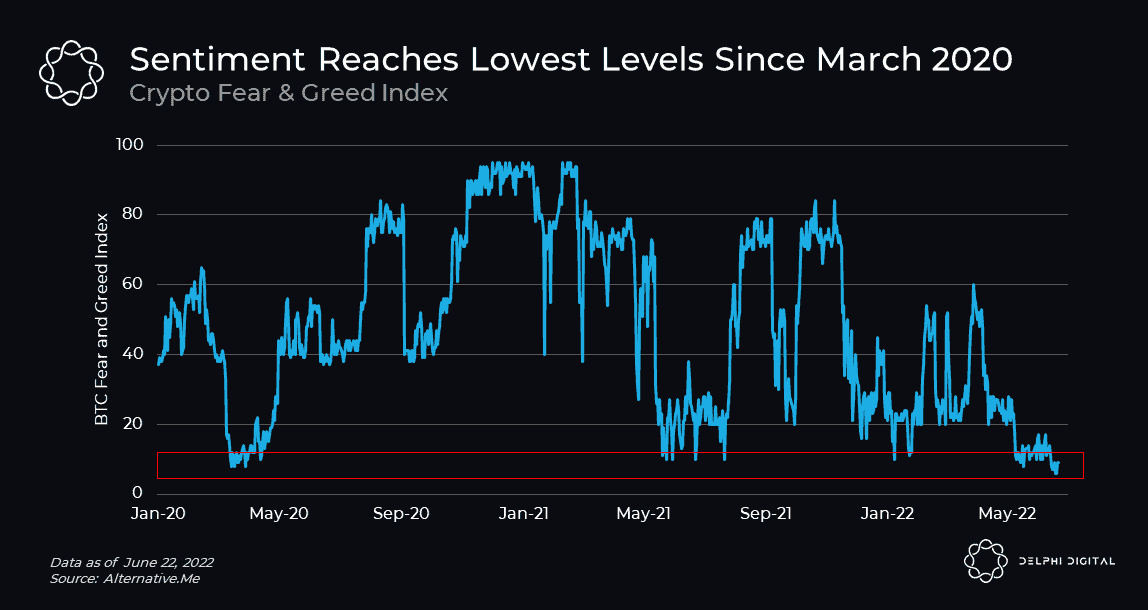The width and height of the screenshot is (1148, 610).
Task: Click the "DELPHI DIGITAL" brand text
Action: [1065, 561]
